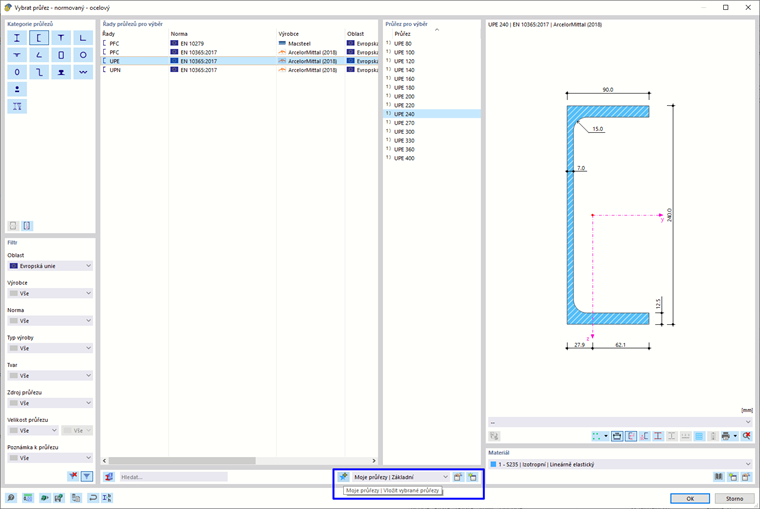Viewport: 760px width, 509px height.
Task: Click the search options icon beside Hledat
Action: tap(109, 477)
